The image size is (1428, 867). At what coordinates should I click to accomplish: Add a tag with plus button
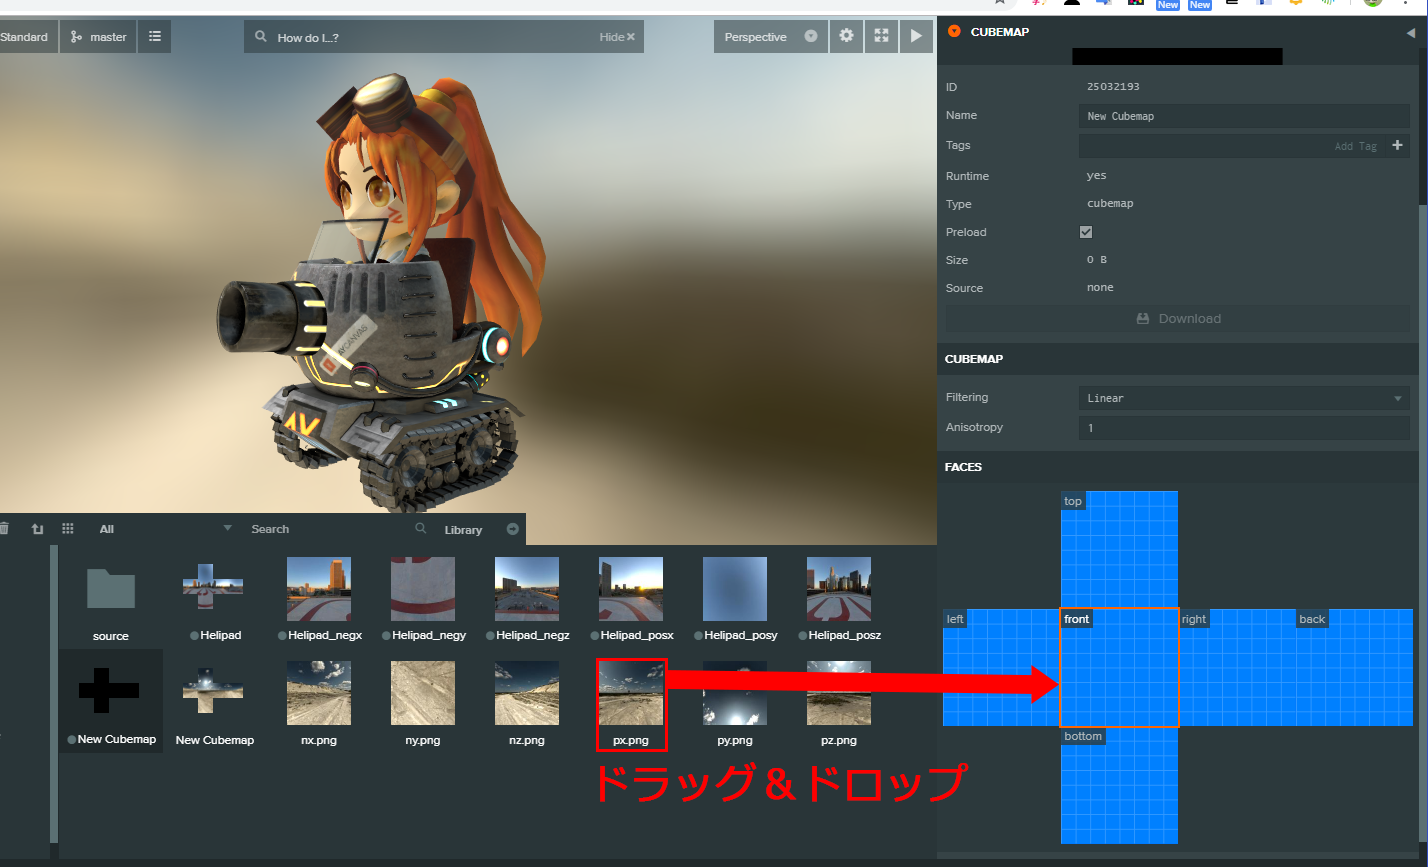pyautogui.click(x=1398, y=146)
